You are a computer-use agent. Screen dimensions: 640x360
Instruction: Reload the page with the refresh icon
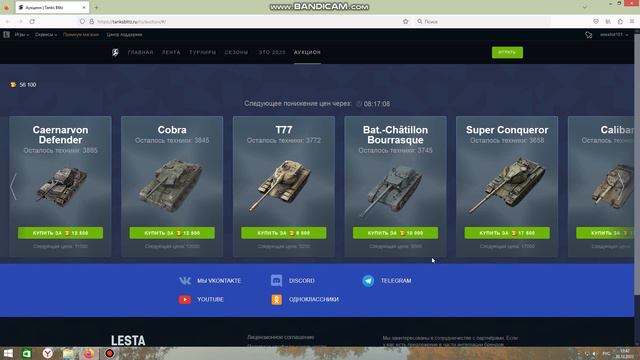pyautogui.click(x=32, y=22)
